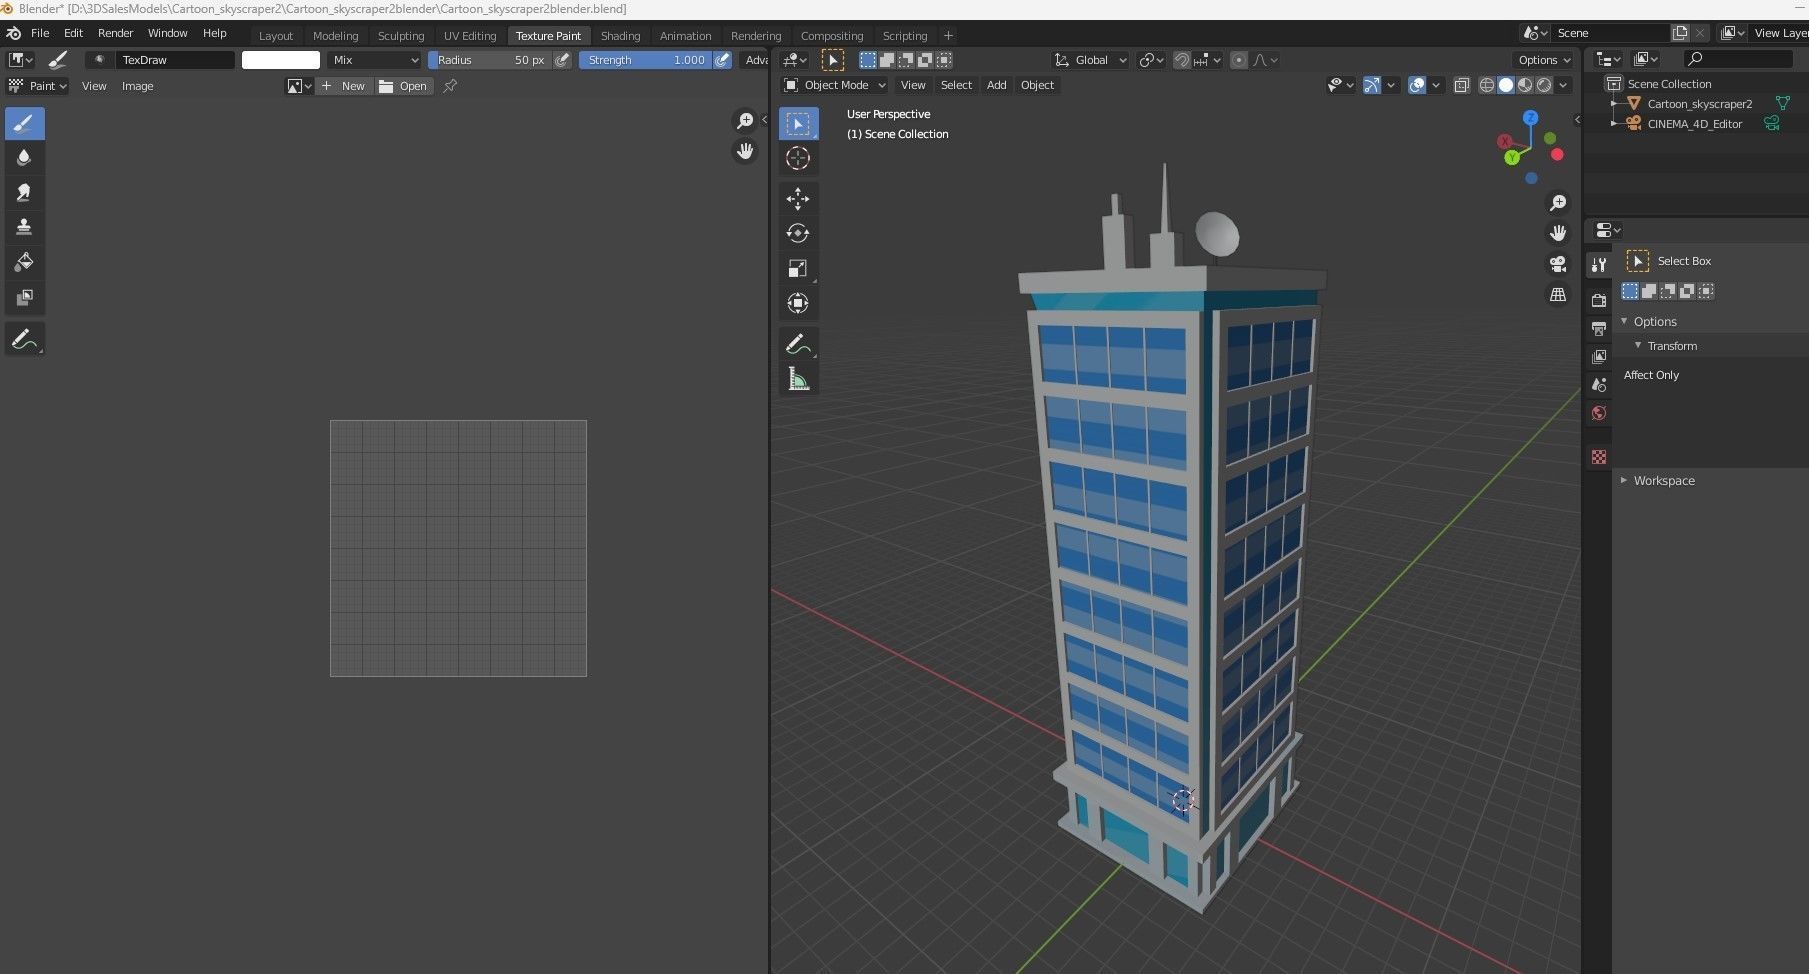Screen dimensions: 1809x974
Task: Open the Paint mode dropdown
Action: 37,86
